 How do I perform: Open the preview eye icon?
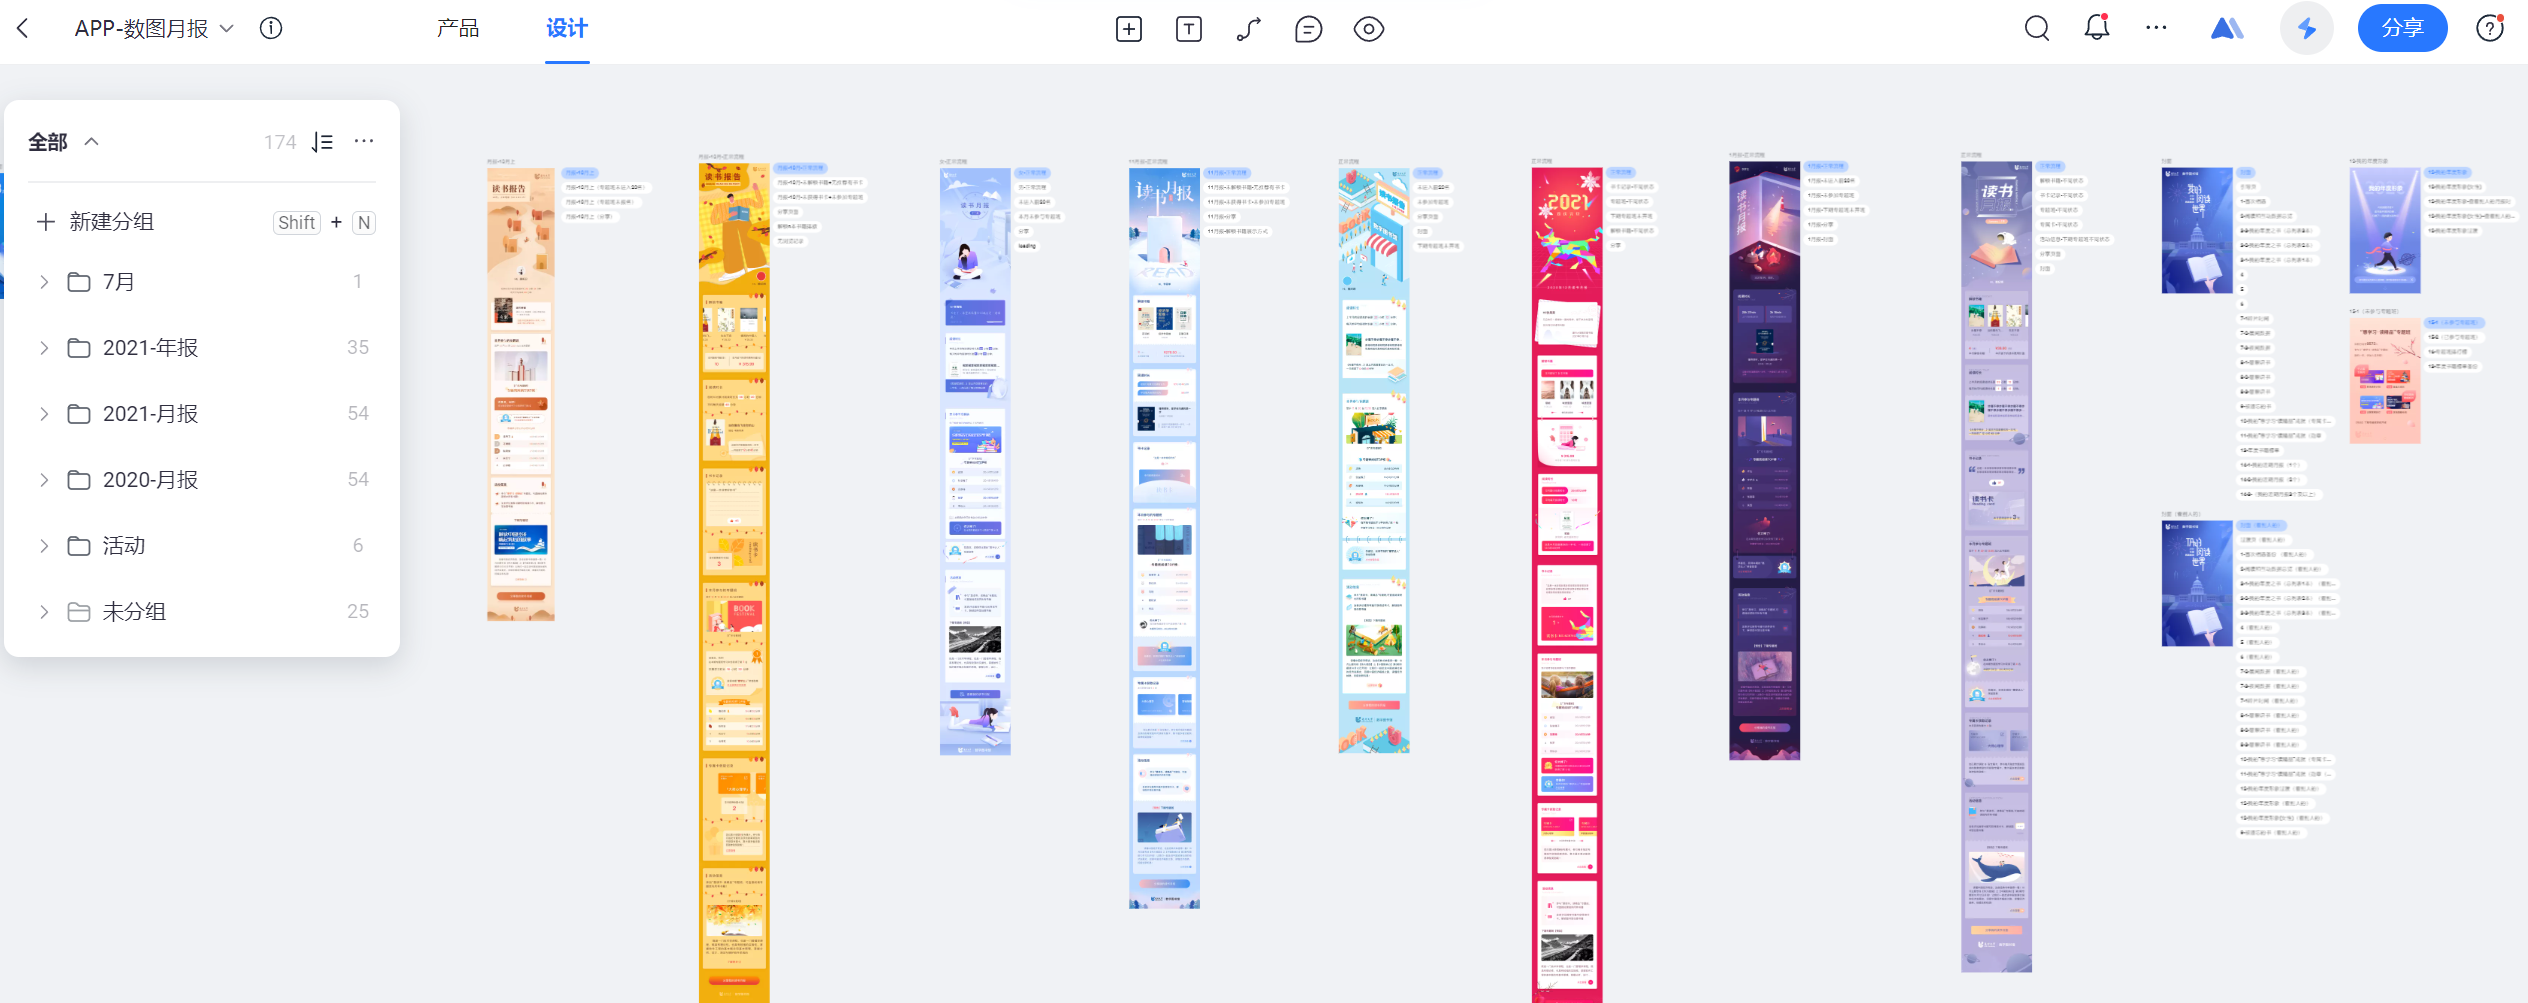(1369, 29)
